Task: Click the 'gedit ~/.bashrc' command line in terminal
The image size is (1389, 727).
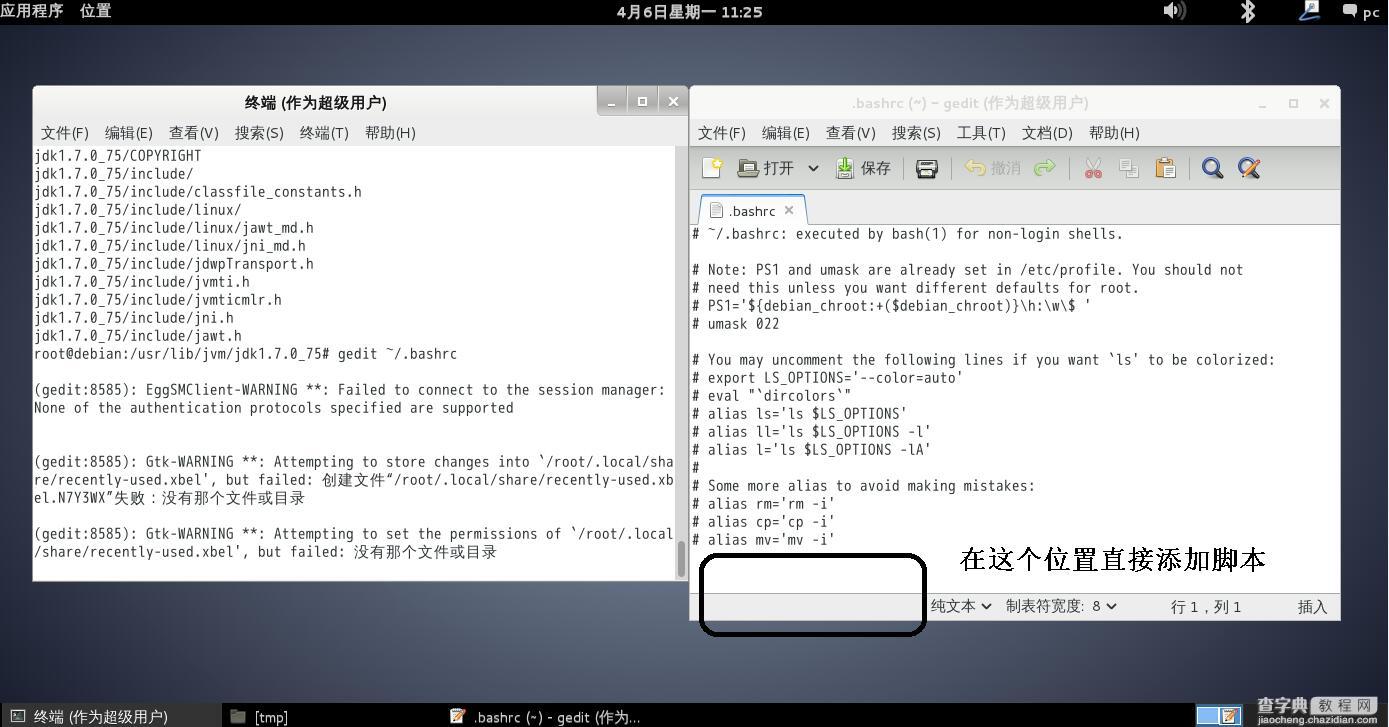Action: [245, 354]
